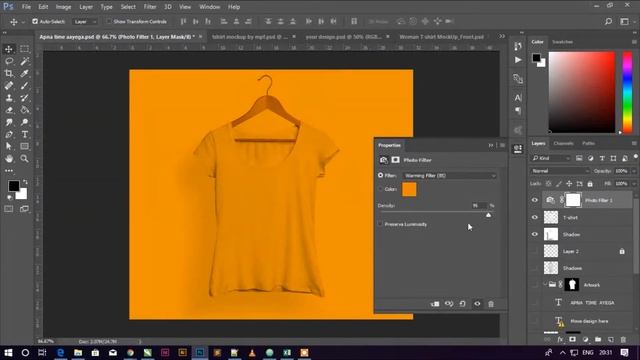The image size is (640, 360).
Task: Select the Rectangle shape tool
Action: [x=24, y=146]
